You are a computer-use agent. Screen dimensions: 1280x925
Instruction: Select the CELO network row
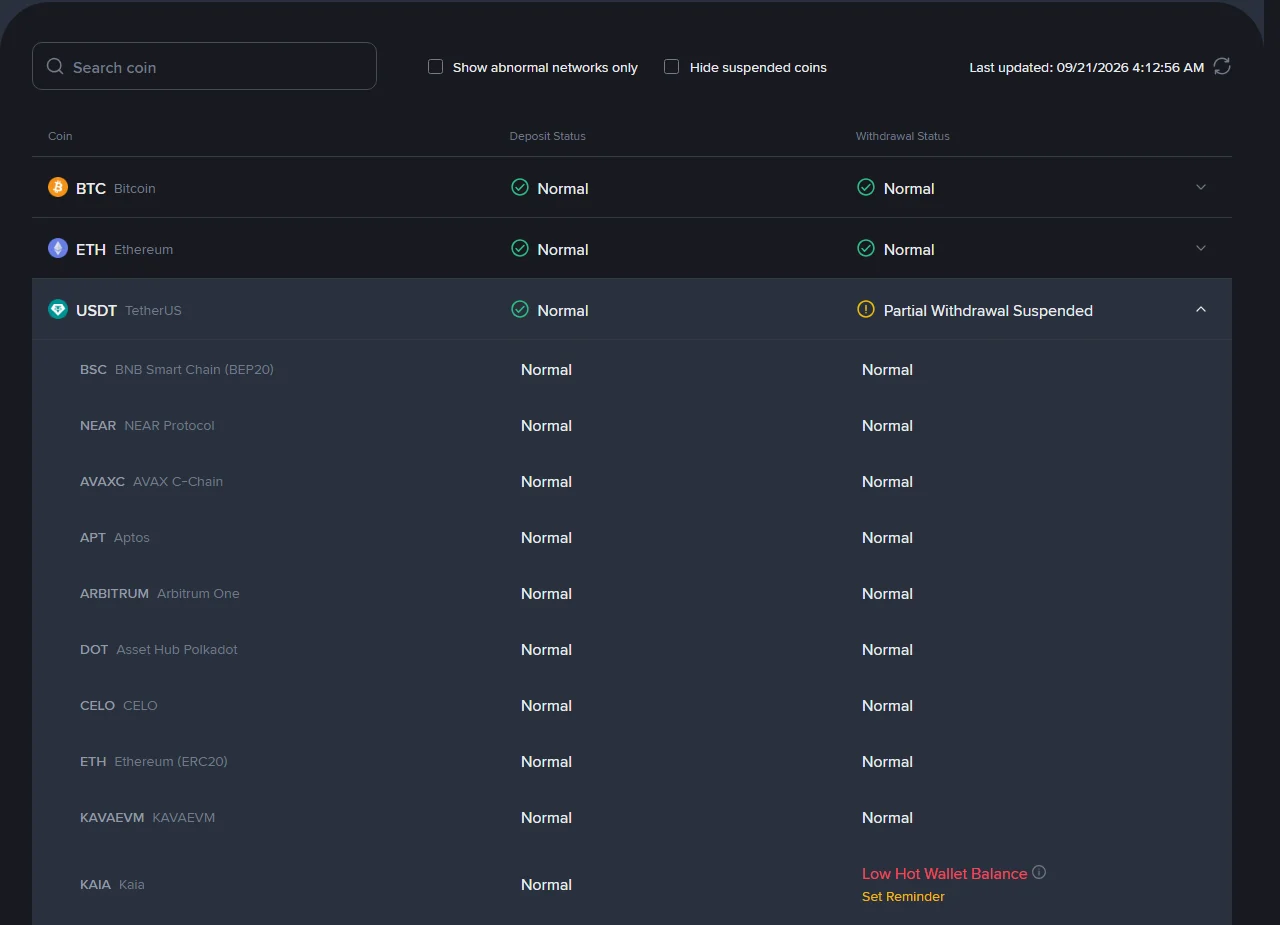(x=632, y=706)
